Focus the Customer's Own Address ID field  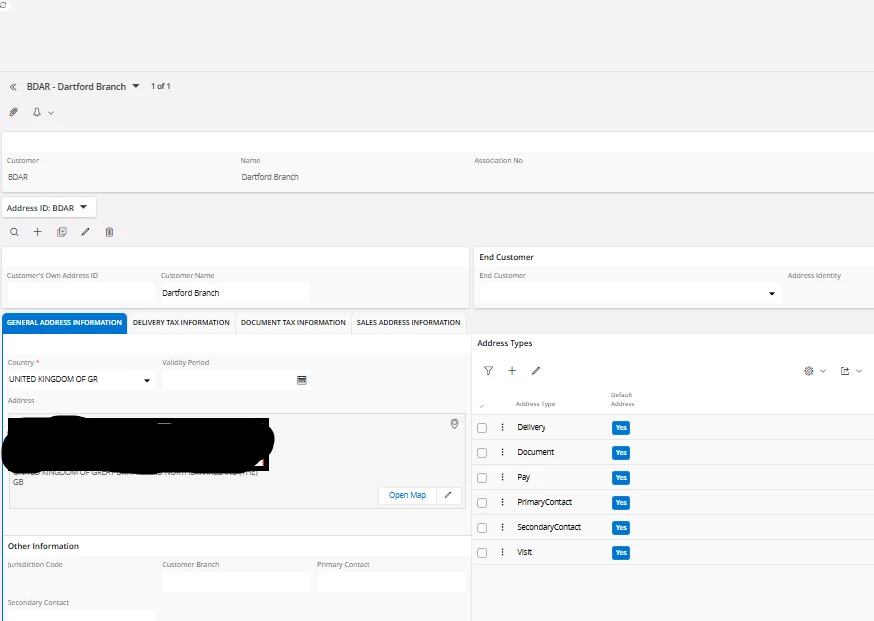81,293
